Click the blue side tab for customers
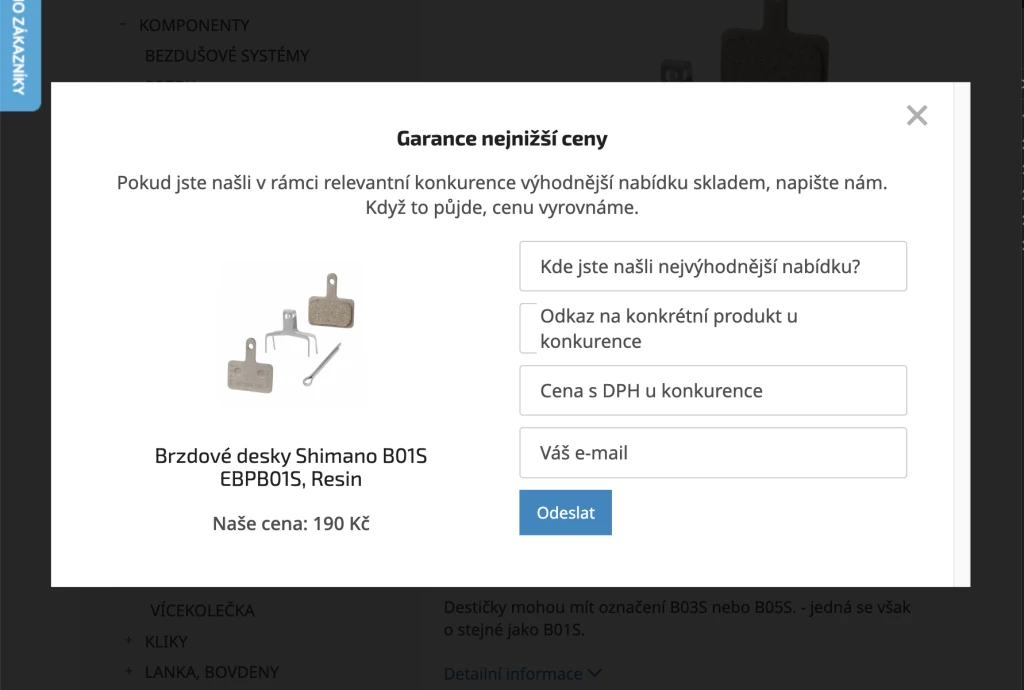 pyautogui.click(x=20, y=54)
